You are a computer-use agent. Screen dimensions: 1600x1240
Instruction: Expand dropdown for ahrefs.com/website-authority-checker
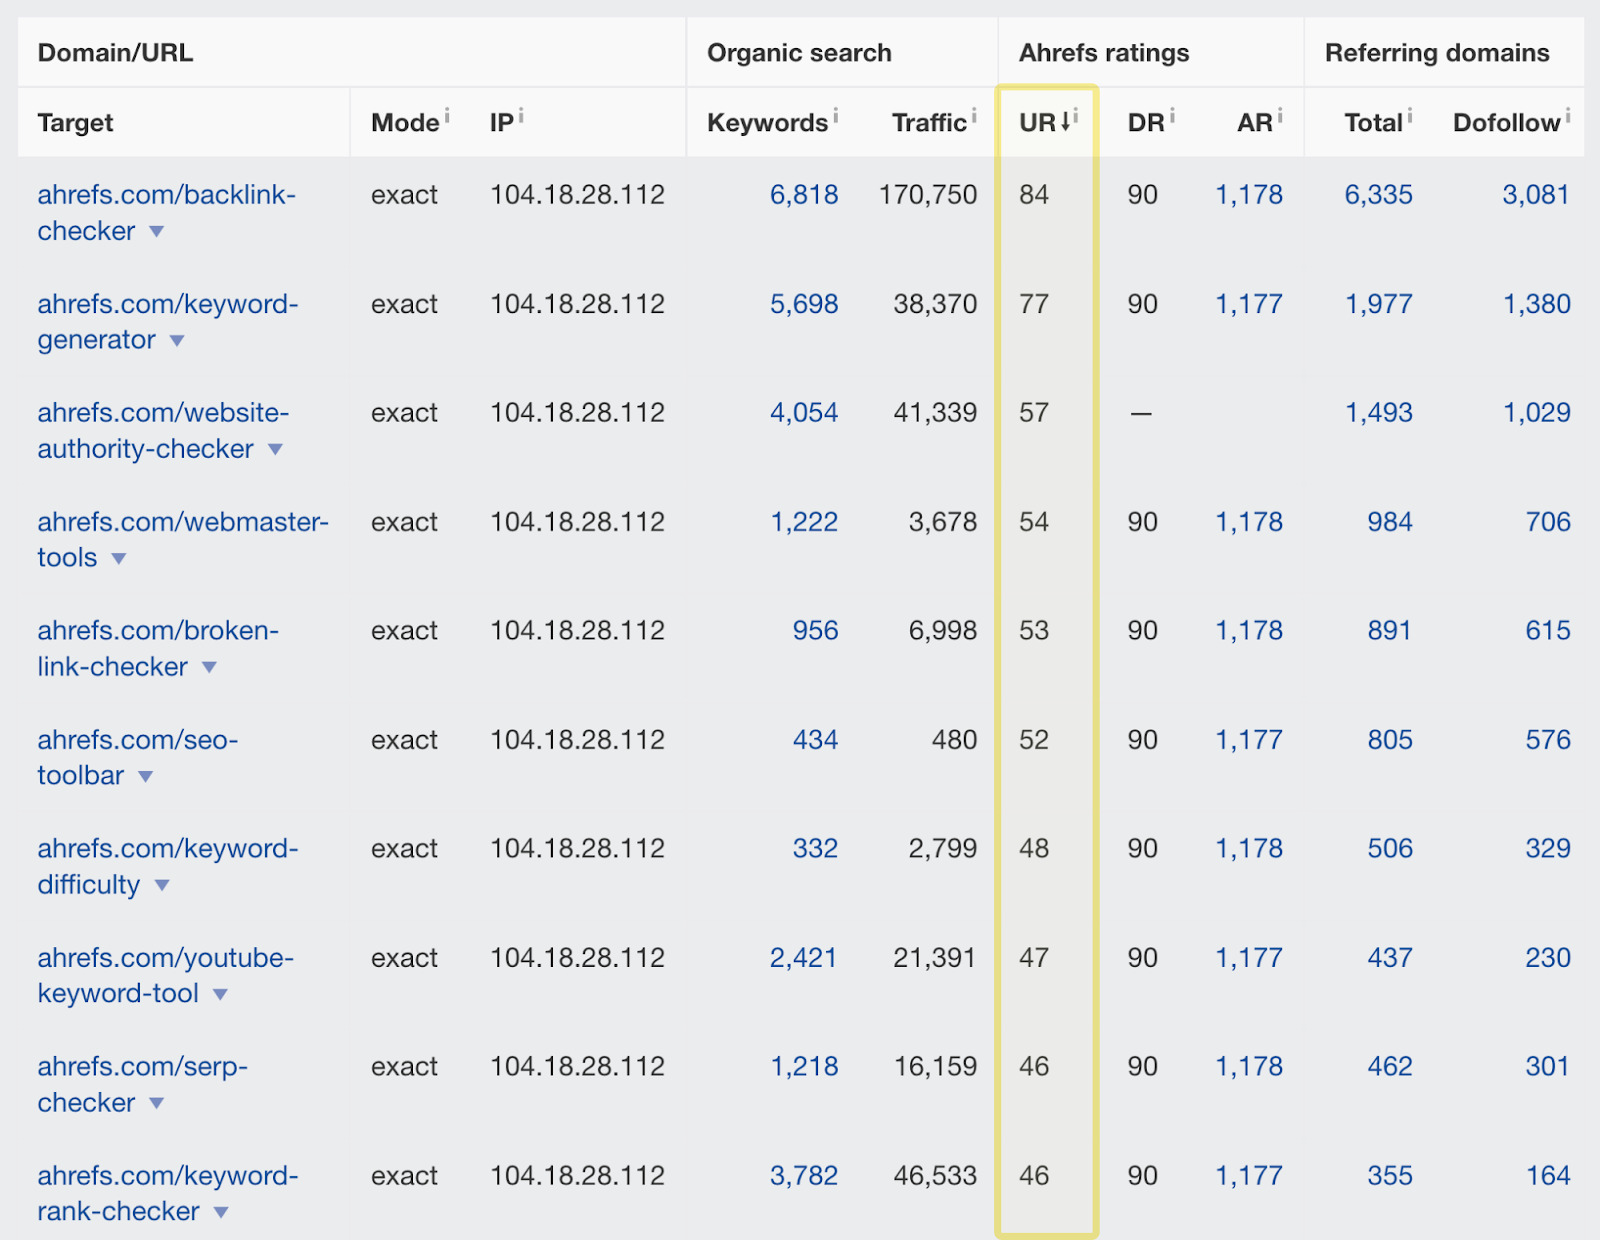click(275, 450)
